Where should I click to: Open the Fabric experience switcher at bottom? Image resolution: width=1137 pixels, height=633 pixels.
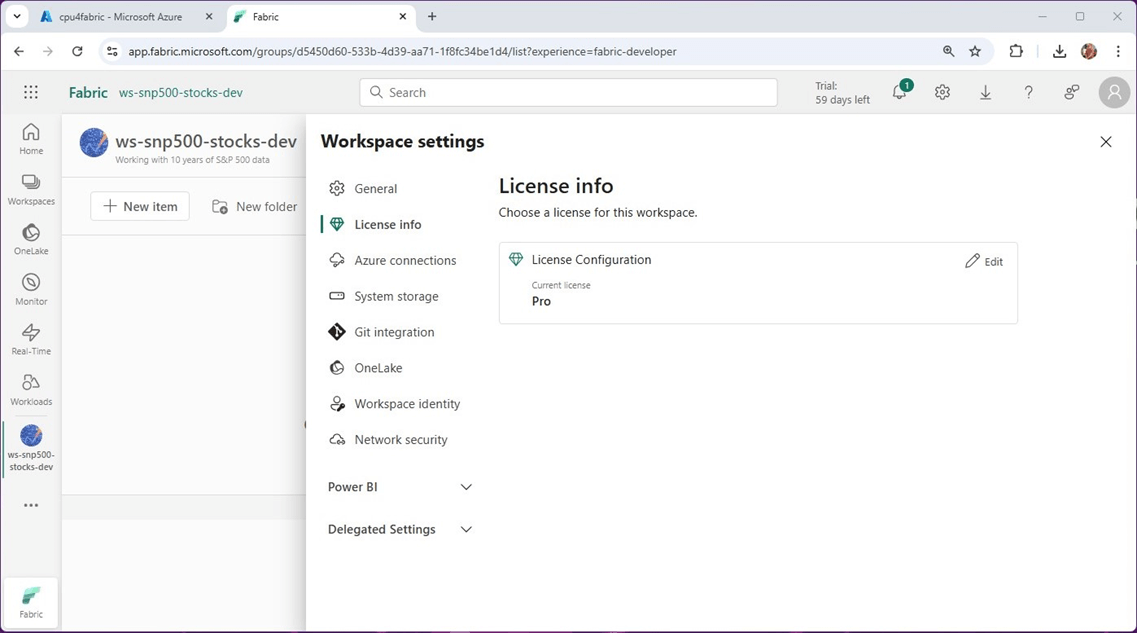click(30, 603)
